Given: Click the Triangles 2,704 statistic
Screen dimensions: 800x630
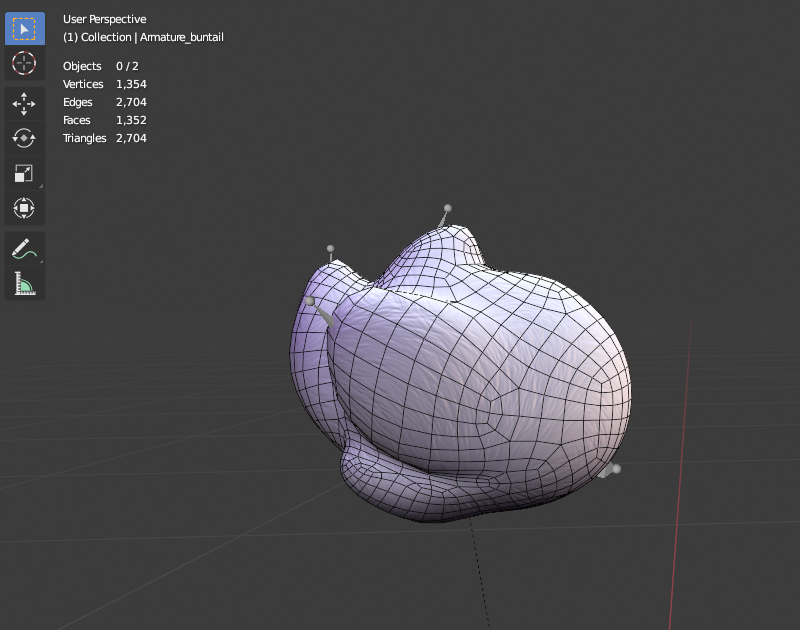Looking at the screenshot, I should point(105,138).
